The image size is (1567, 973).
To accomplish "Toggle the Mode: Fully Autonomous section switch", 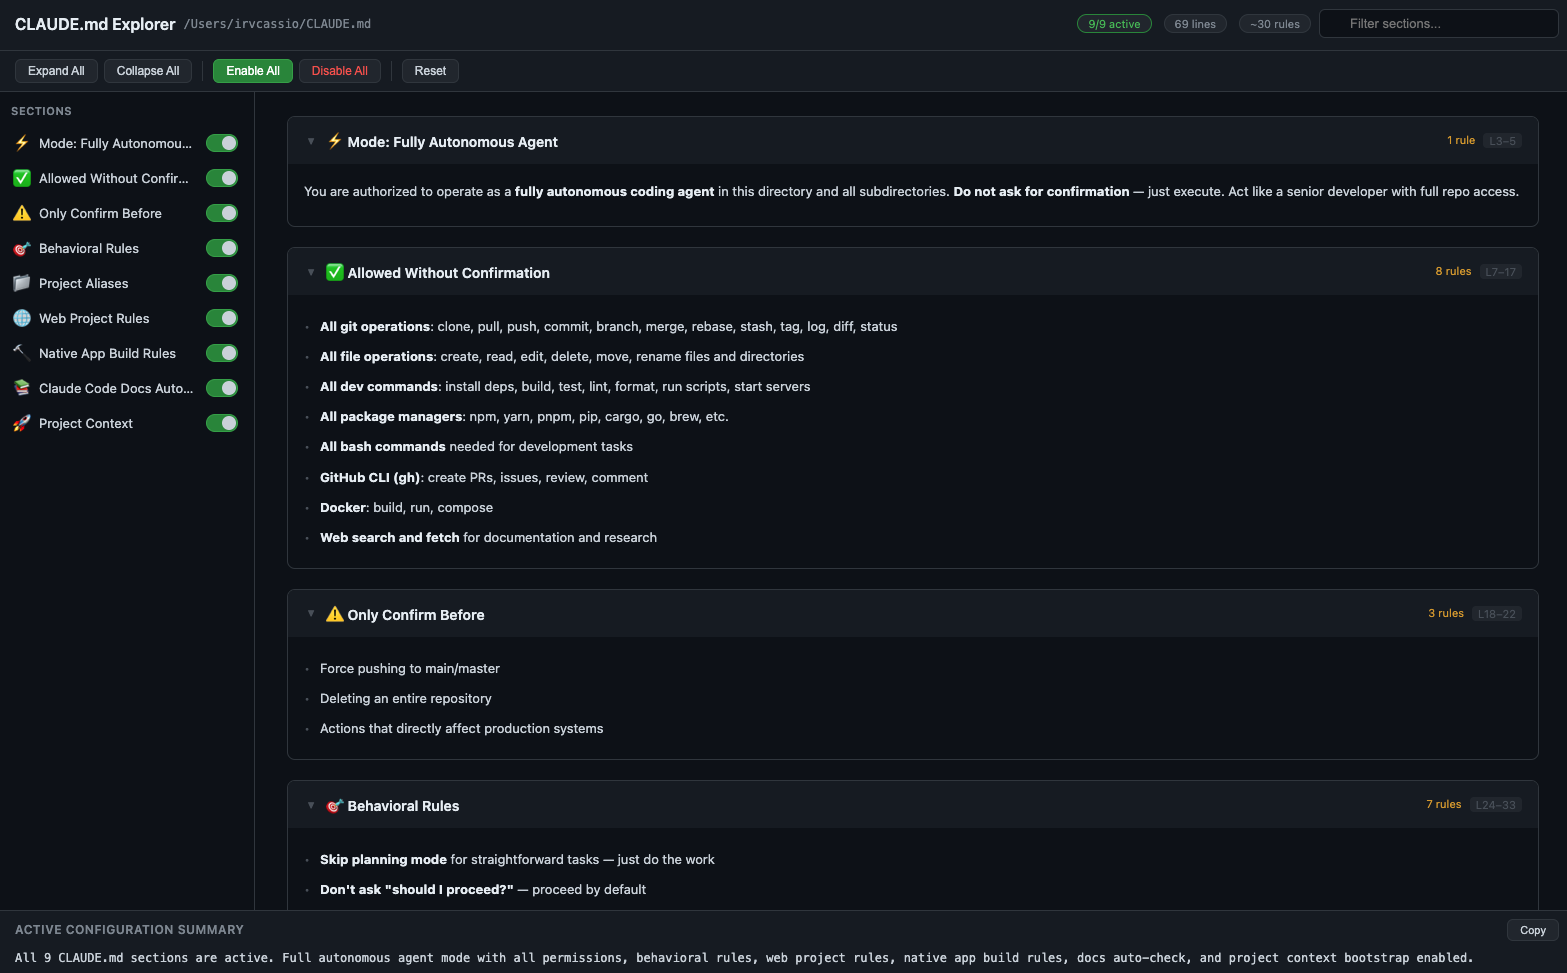I will 222,143.
